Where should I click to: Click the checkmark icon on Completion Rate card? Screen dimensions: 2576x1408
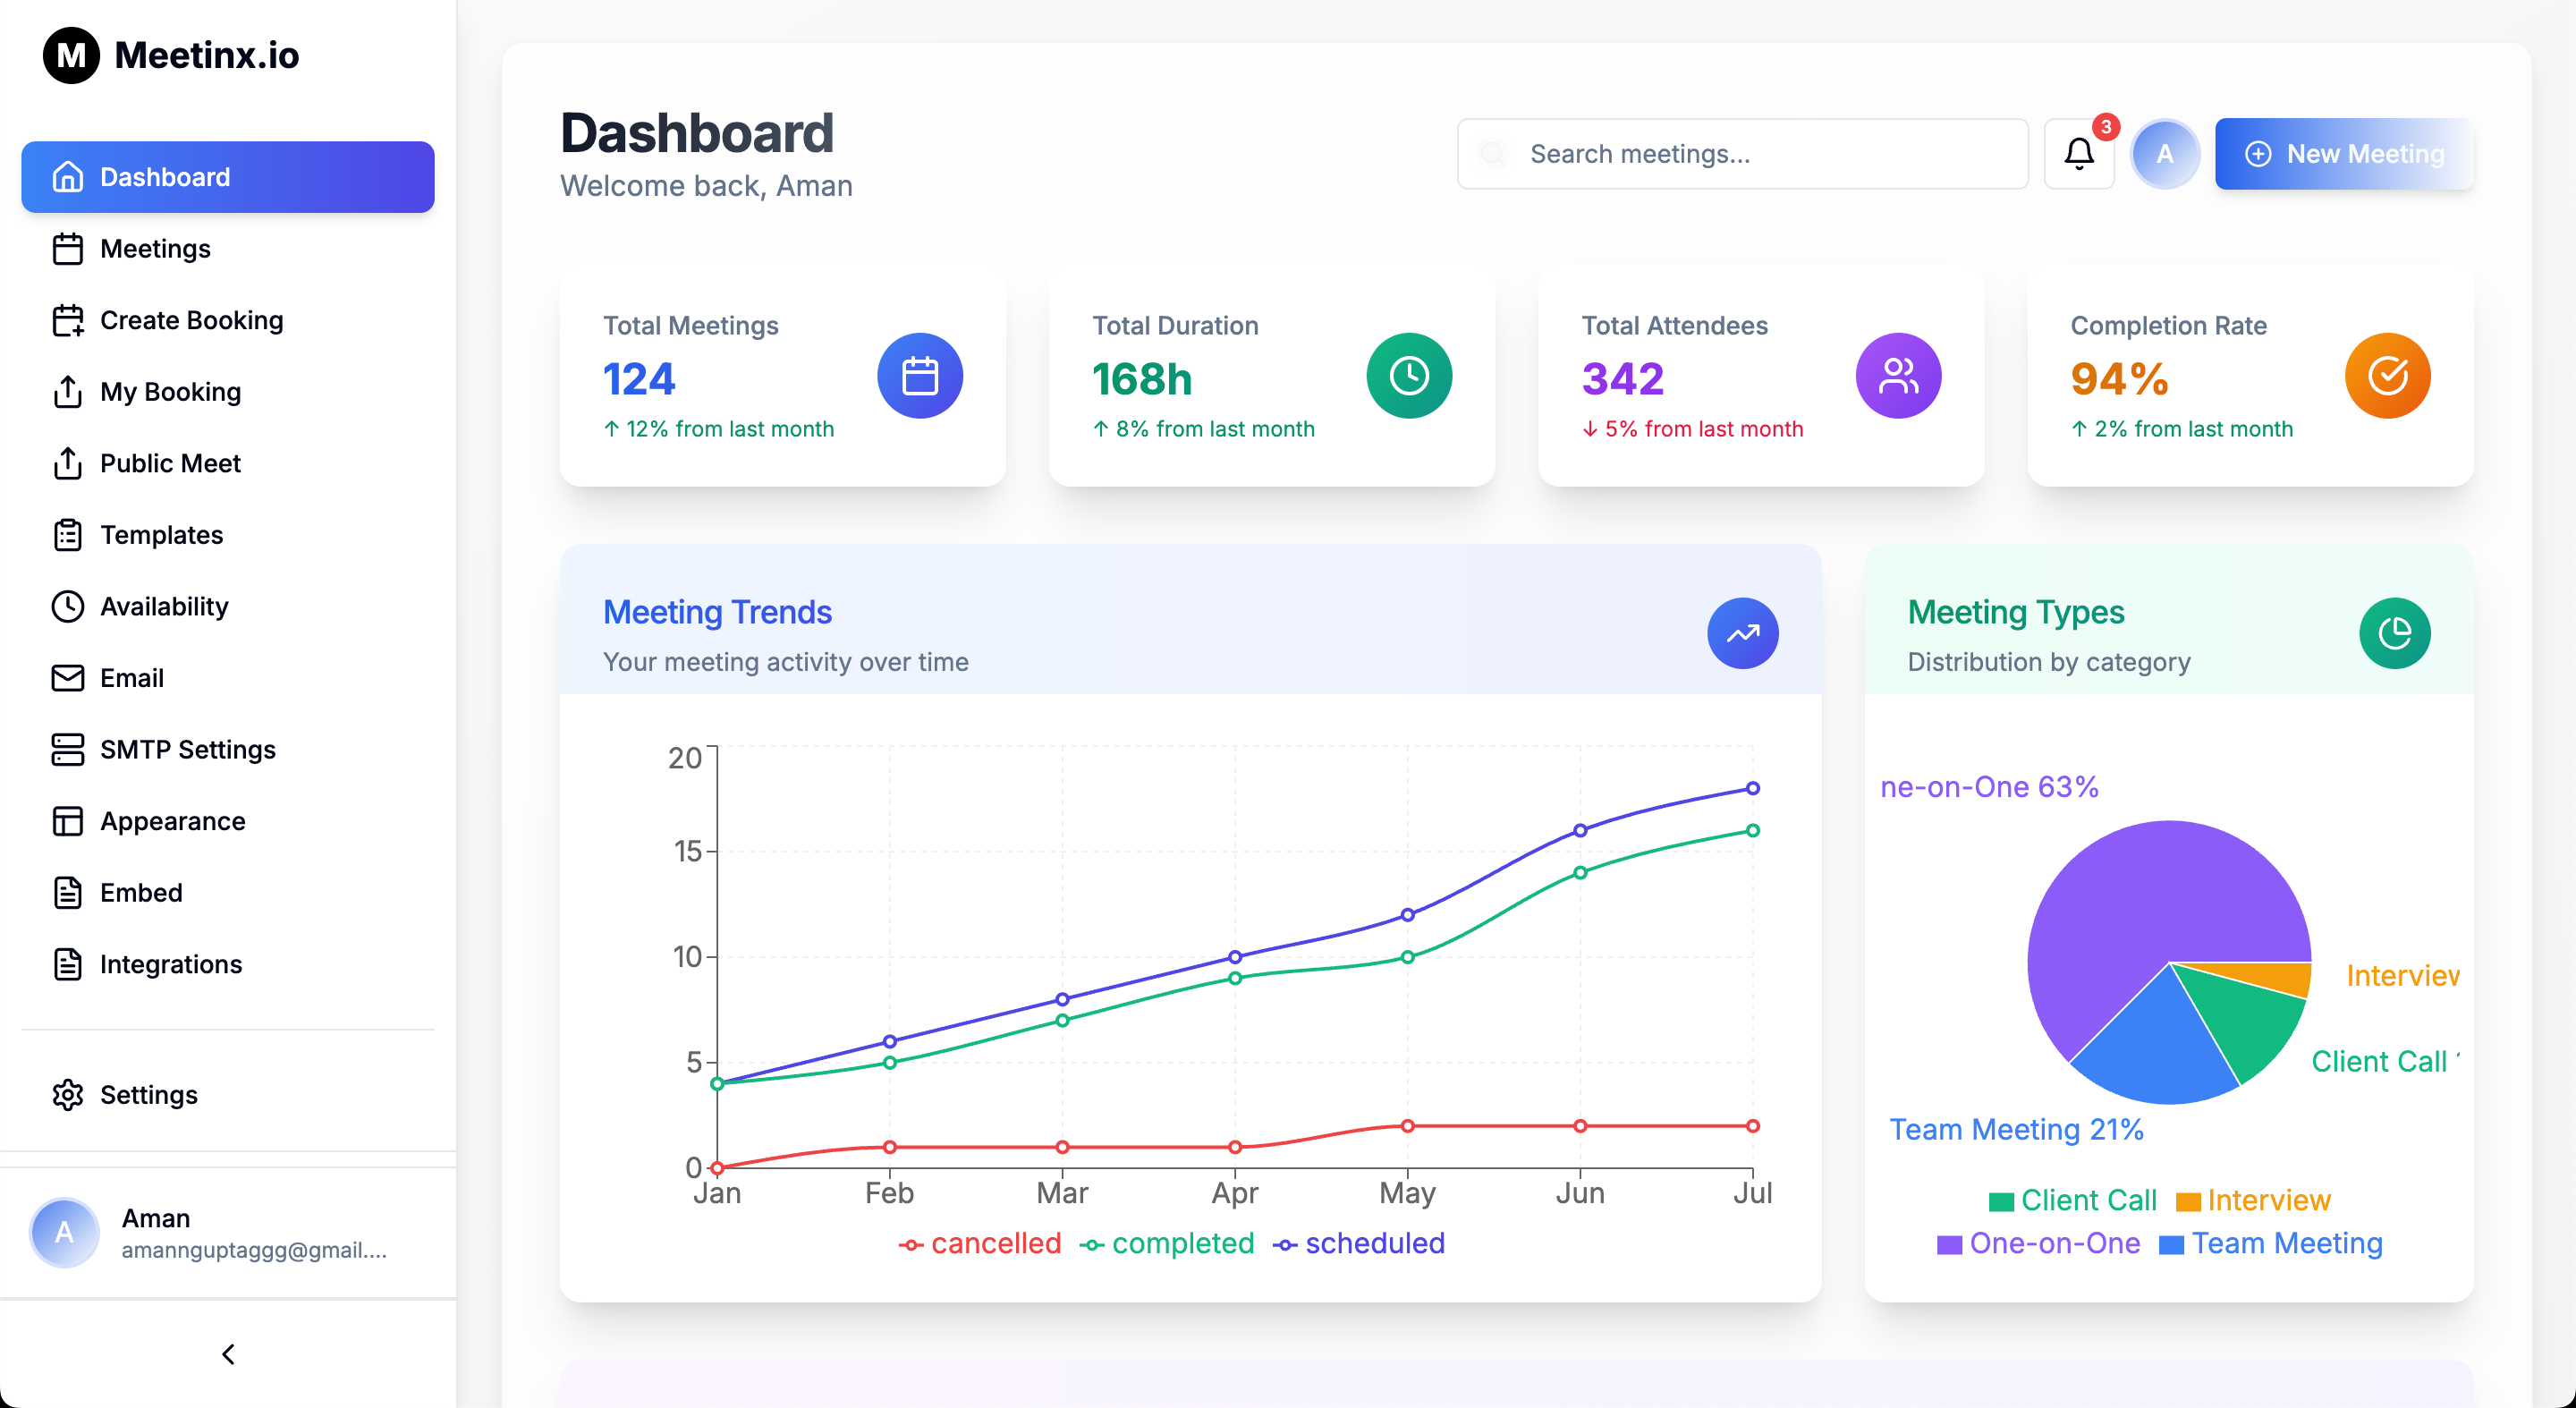point(2387,375)
